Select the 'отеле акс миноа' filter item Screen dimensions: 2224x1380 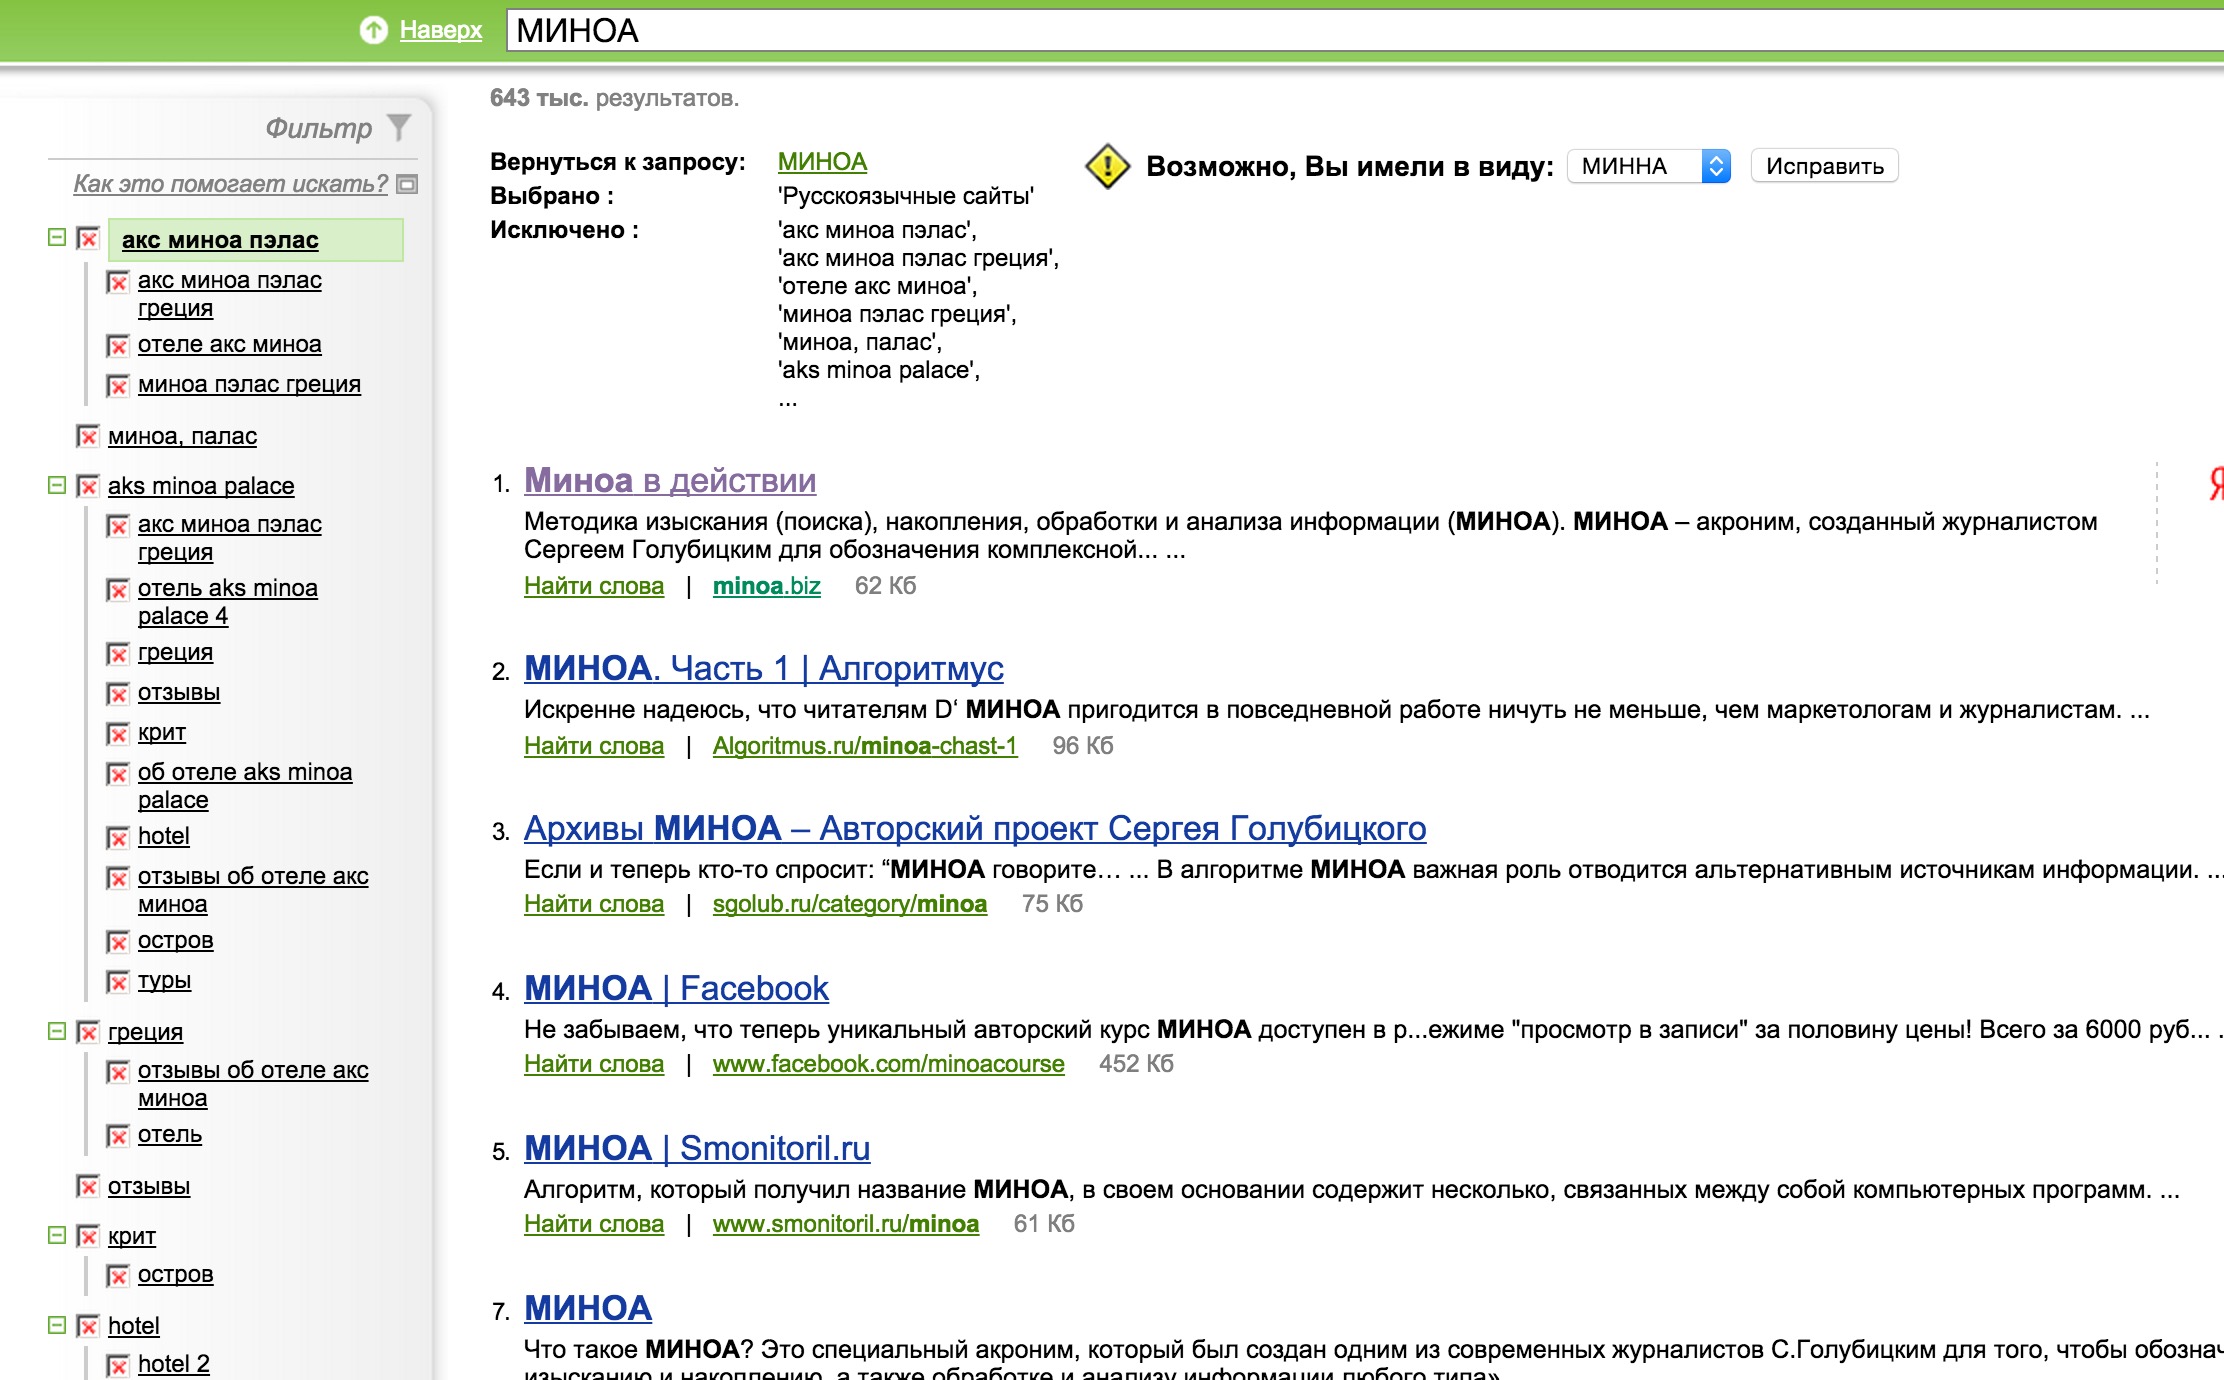click(x=229, y=344)
